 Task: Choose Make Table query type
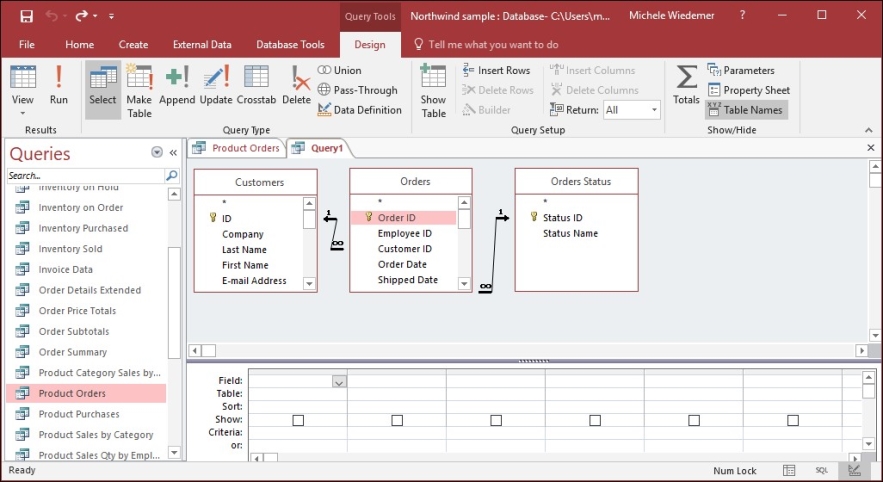(x=139, y=91)
